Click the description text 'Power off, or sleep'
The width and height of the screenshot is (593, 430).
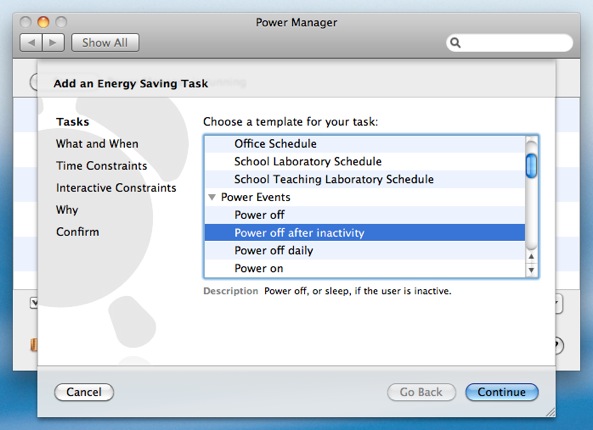click(x=308, y=291)
